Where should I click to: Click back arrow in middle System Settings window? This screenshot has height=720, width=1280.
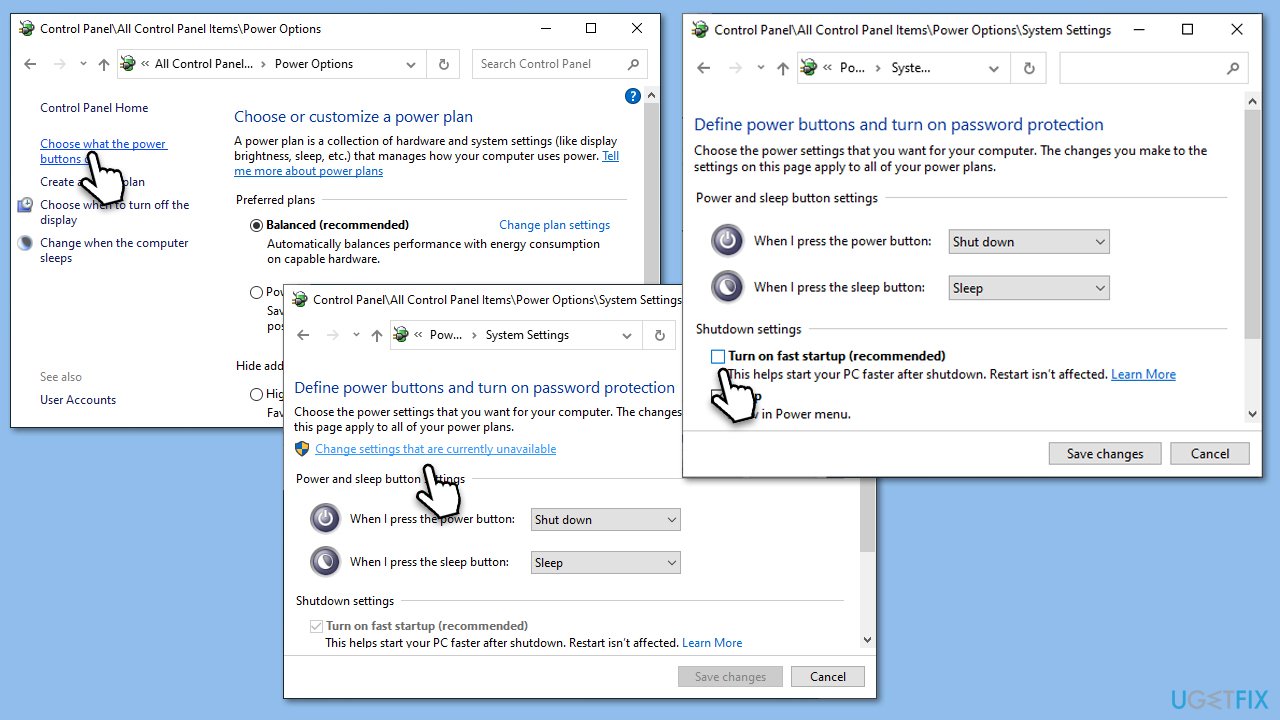[303, 335]
